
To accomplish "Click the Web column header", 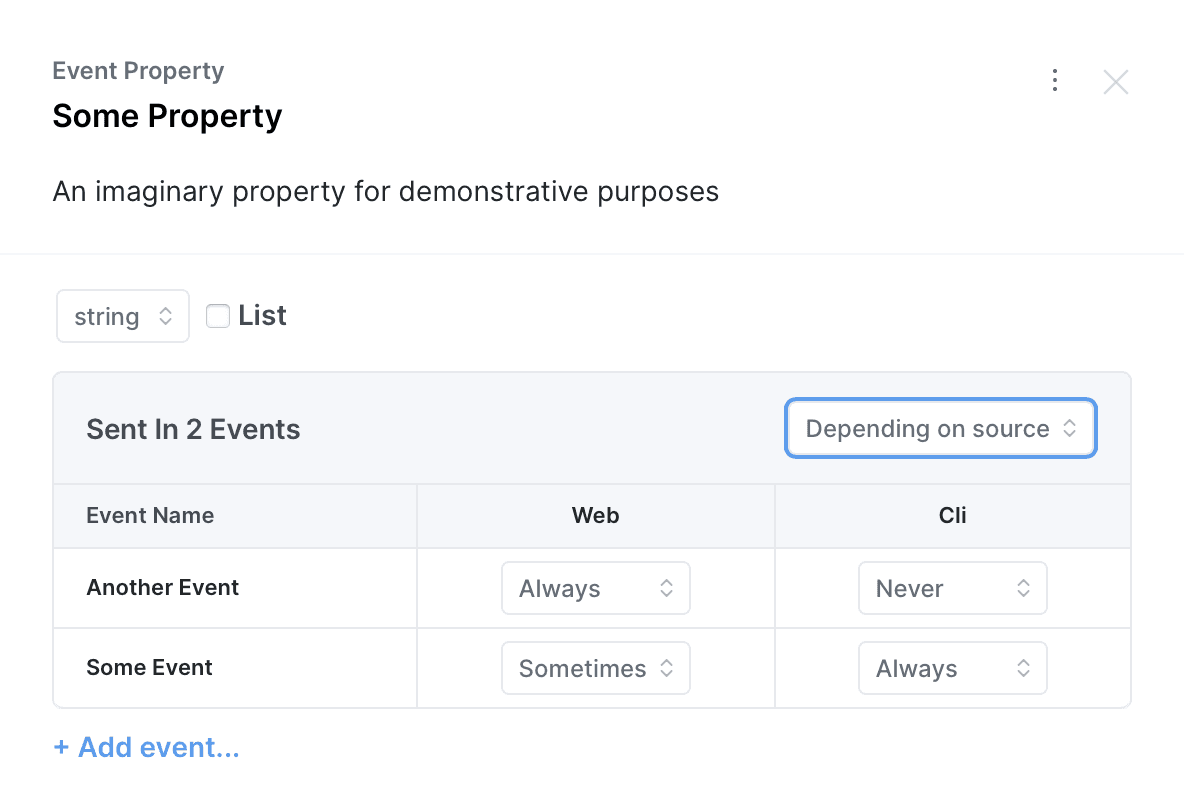I will pyautogui.click(x=595, y=515).
